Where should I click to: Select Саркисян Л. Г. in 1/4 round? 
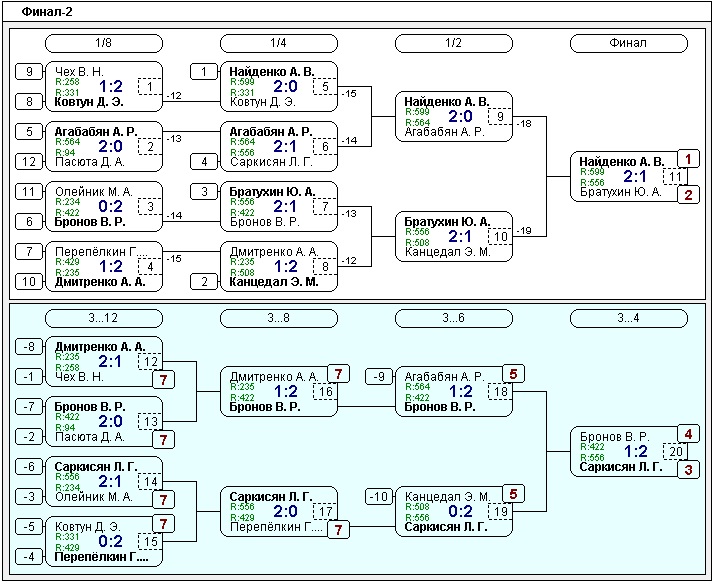(271, 162)
